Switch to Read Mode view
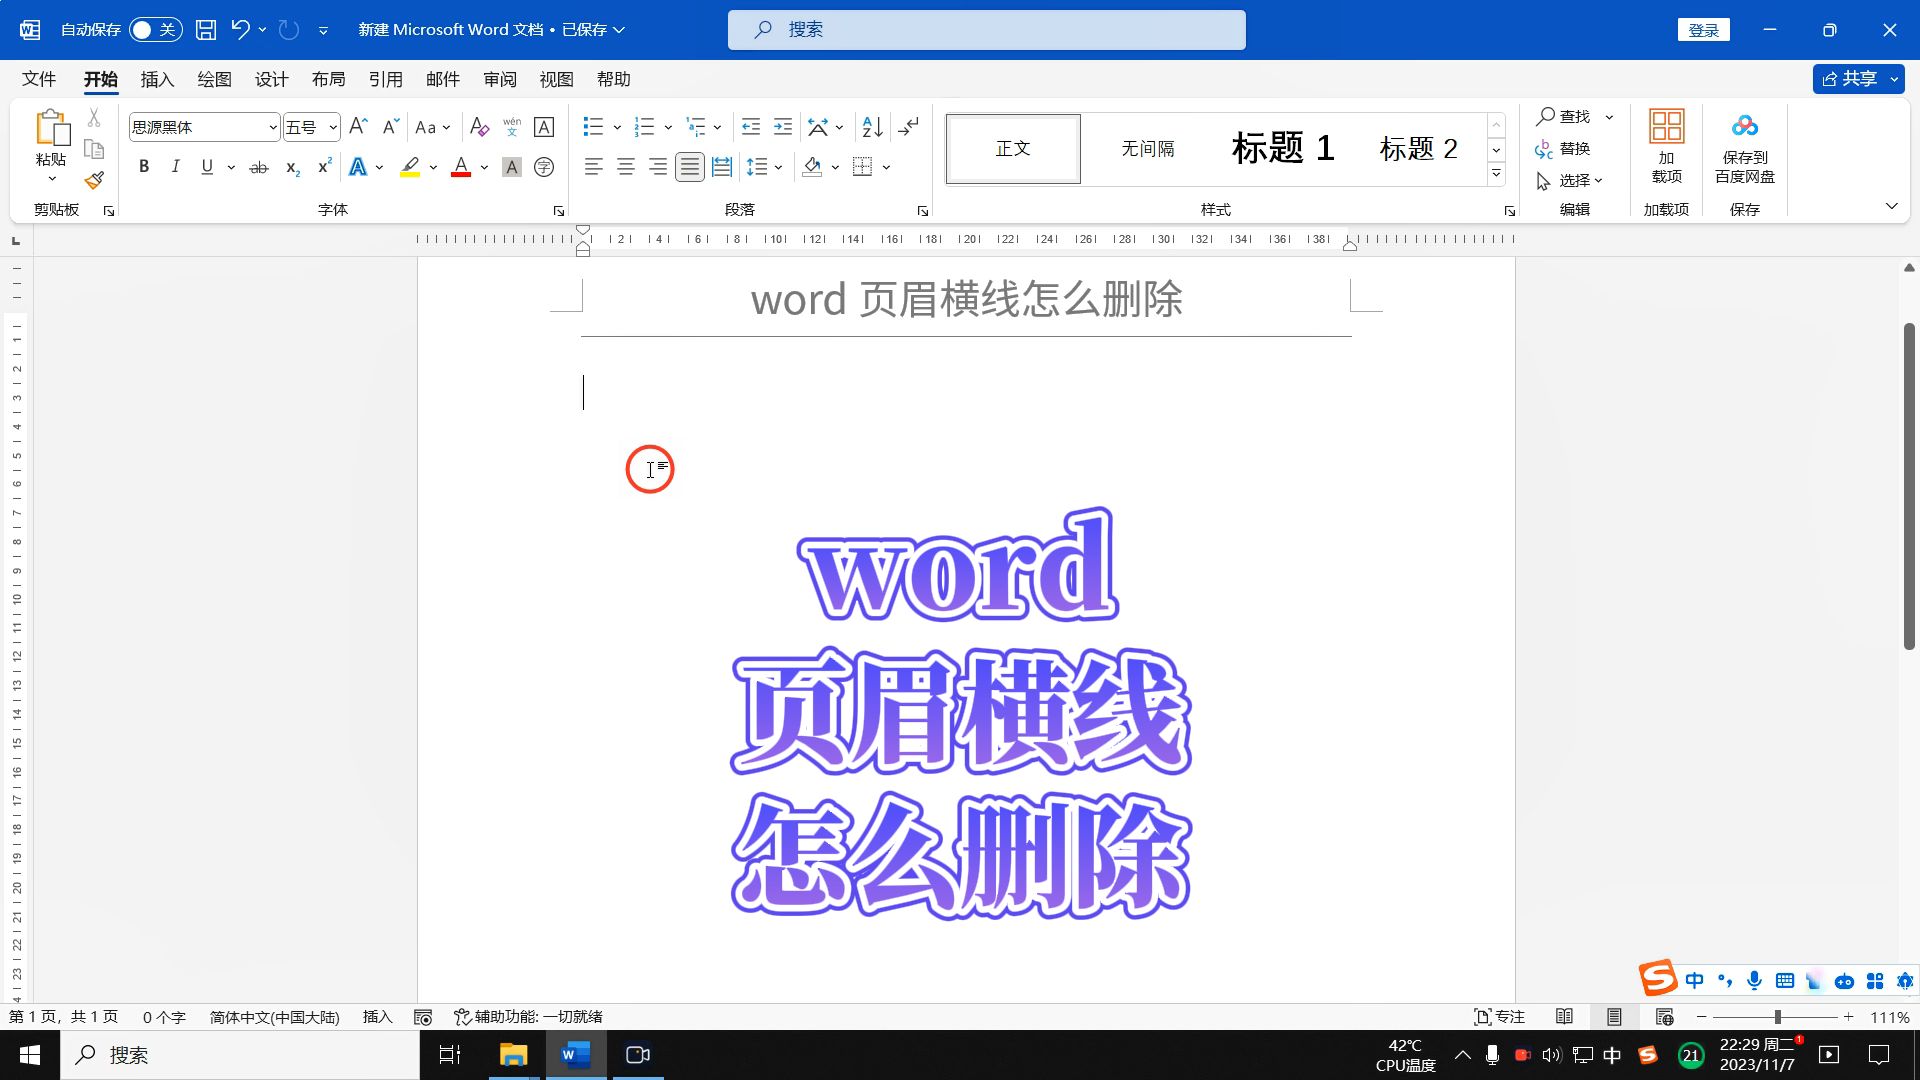Image resolution: width=1920 pixels, height=1080 pixels. tap(1565, 1017)
